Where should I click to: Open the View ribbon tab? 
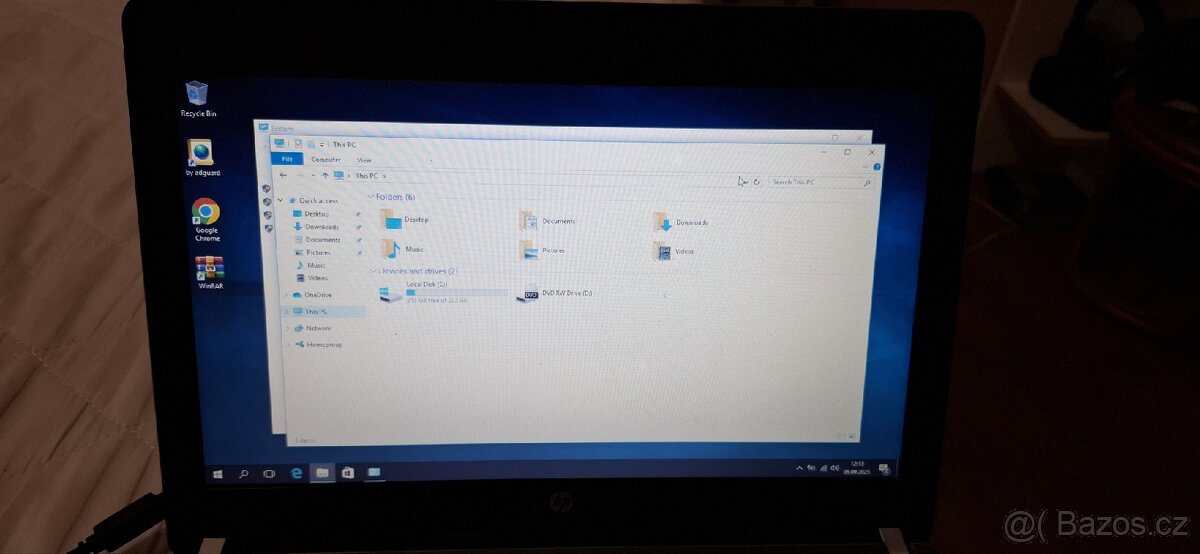pyautogui.click(x=364, y=160)
